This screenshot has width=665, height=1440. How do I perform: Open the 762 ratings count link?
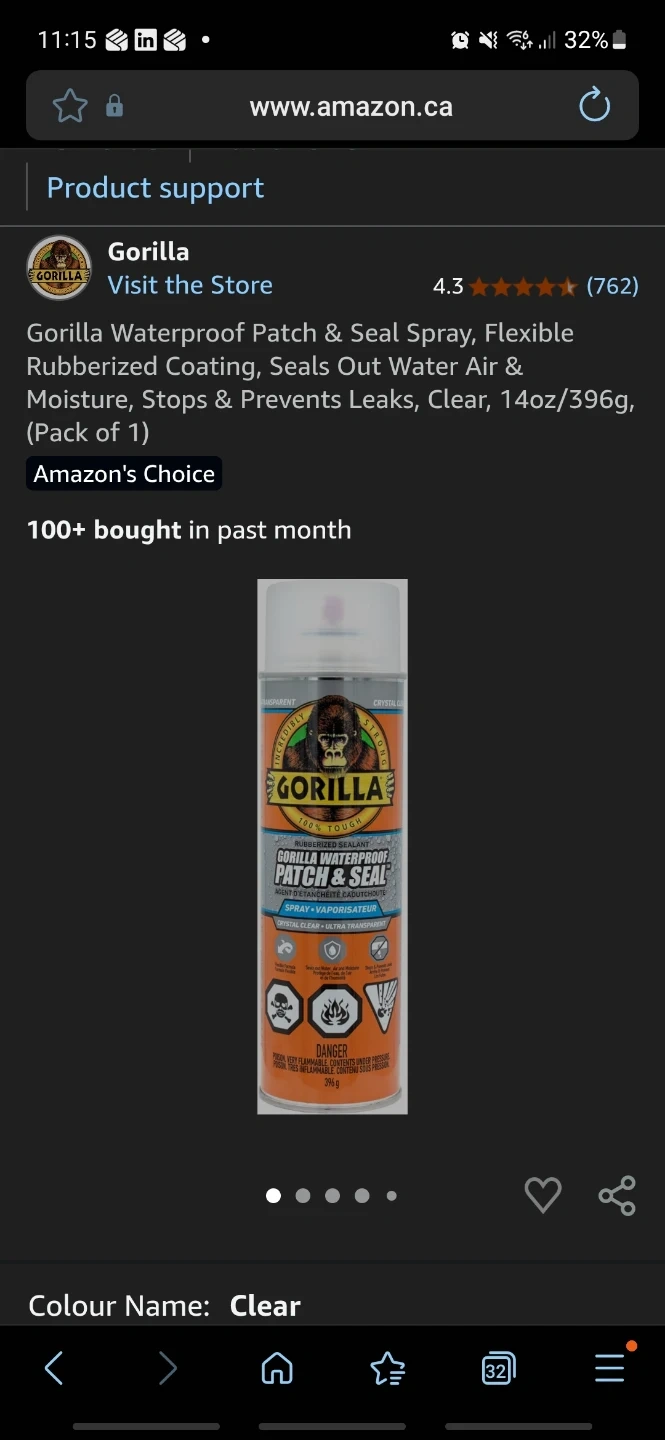[612, 286]
